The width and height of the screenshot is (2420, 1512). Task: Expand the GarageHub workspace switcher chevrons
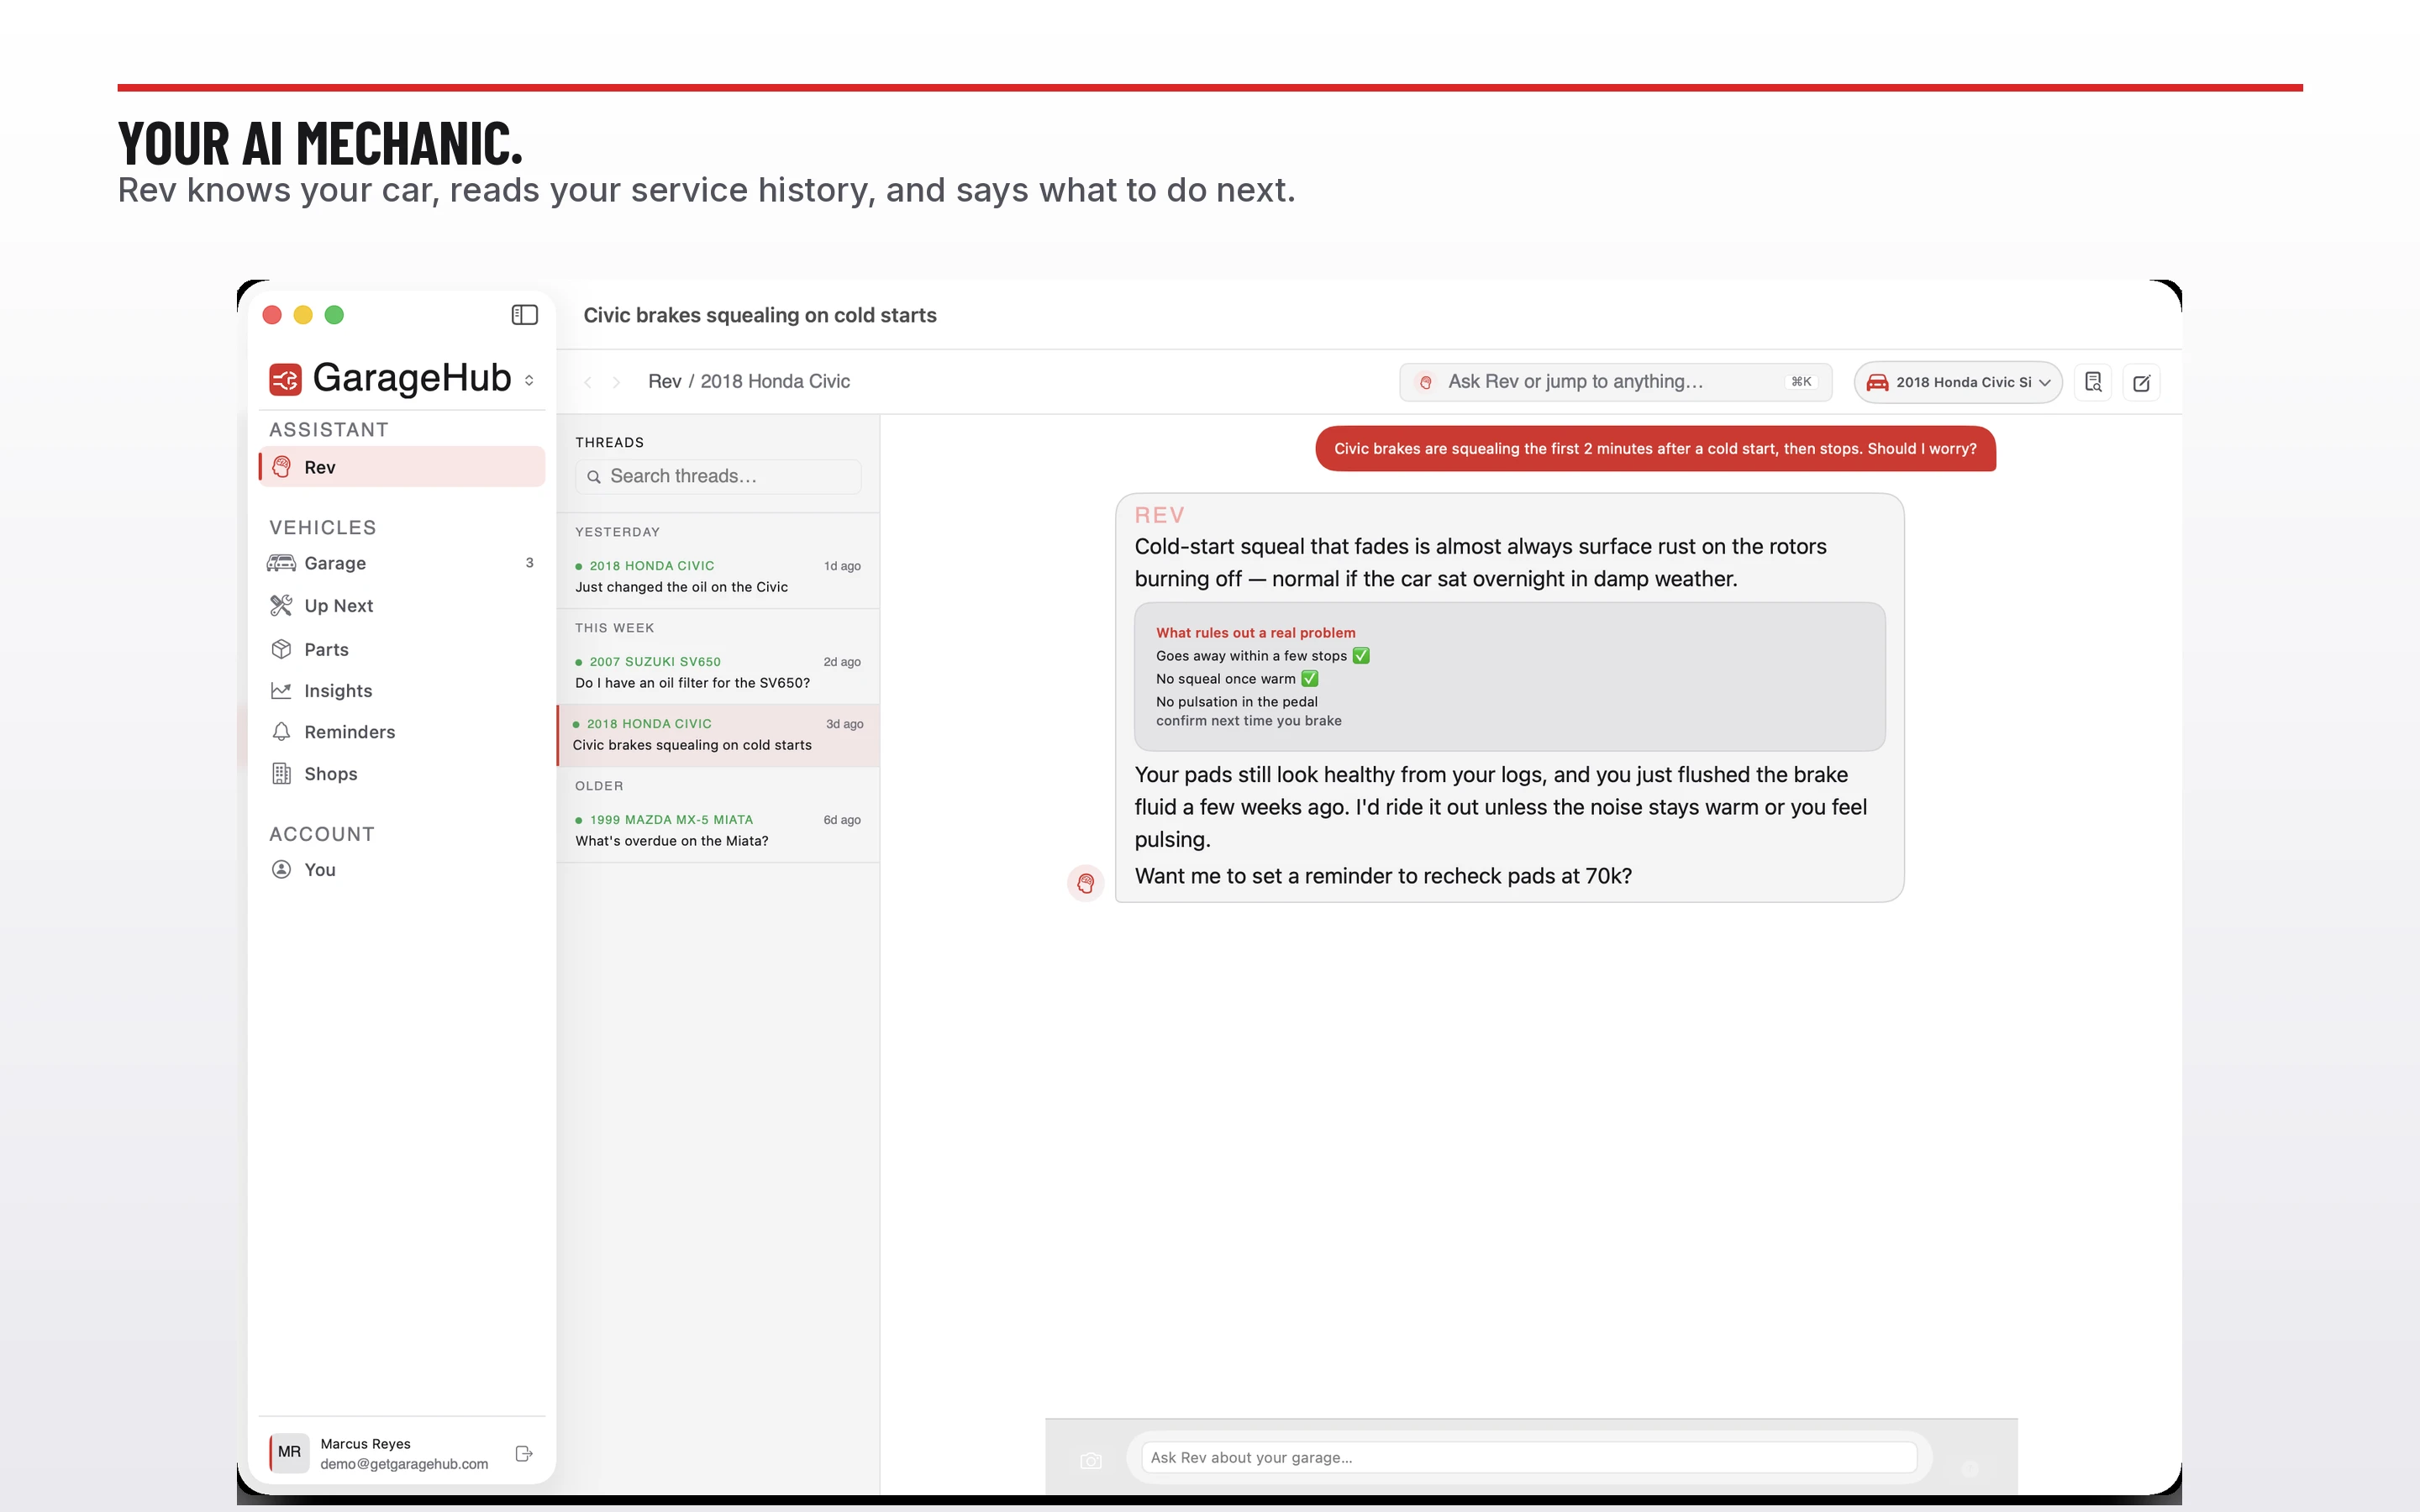(x=529, y=380)
